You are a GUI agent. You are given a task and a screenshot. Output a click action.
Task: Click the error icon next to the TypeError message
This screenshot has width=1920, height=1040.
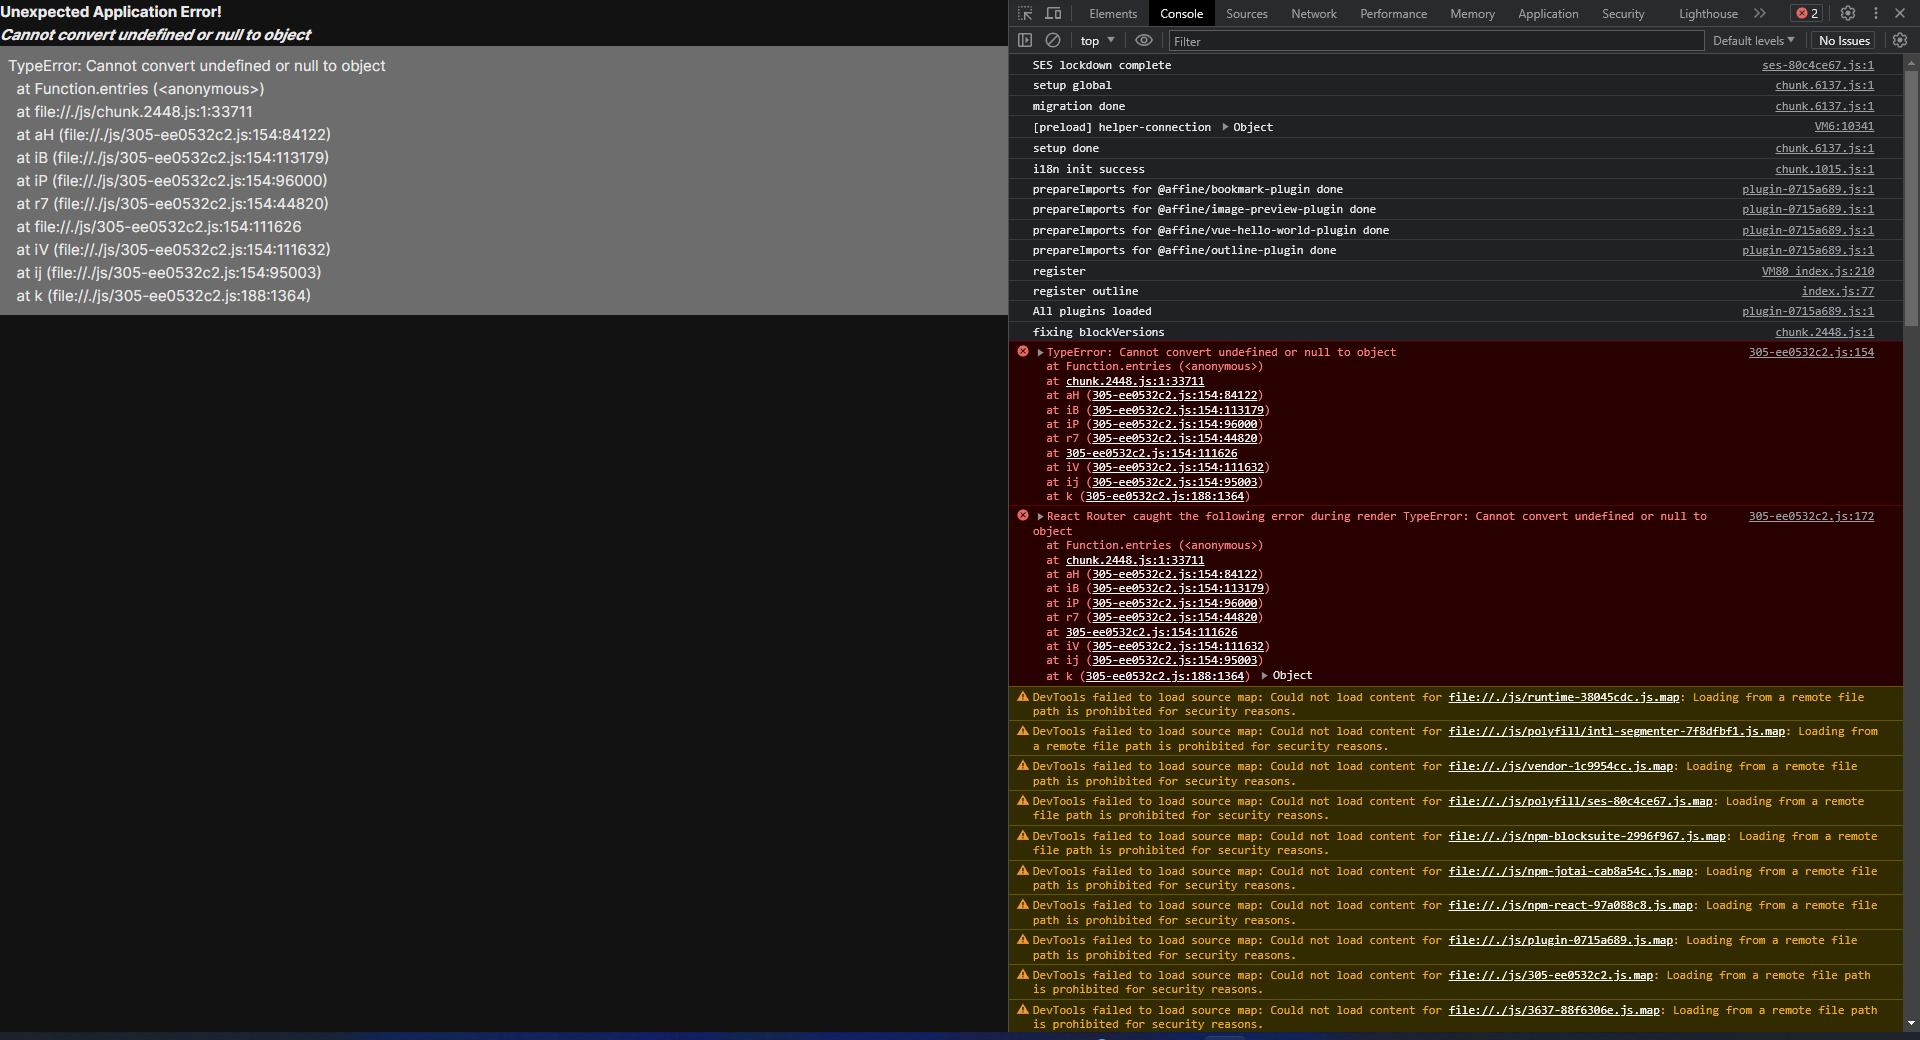[x=1023, y=352]
